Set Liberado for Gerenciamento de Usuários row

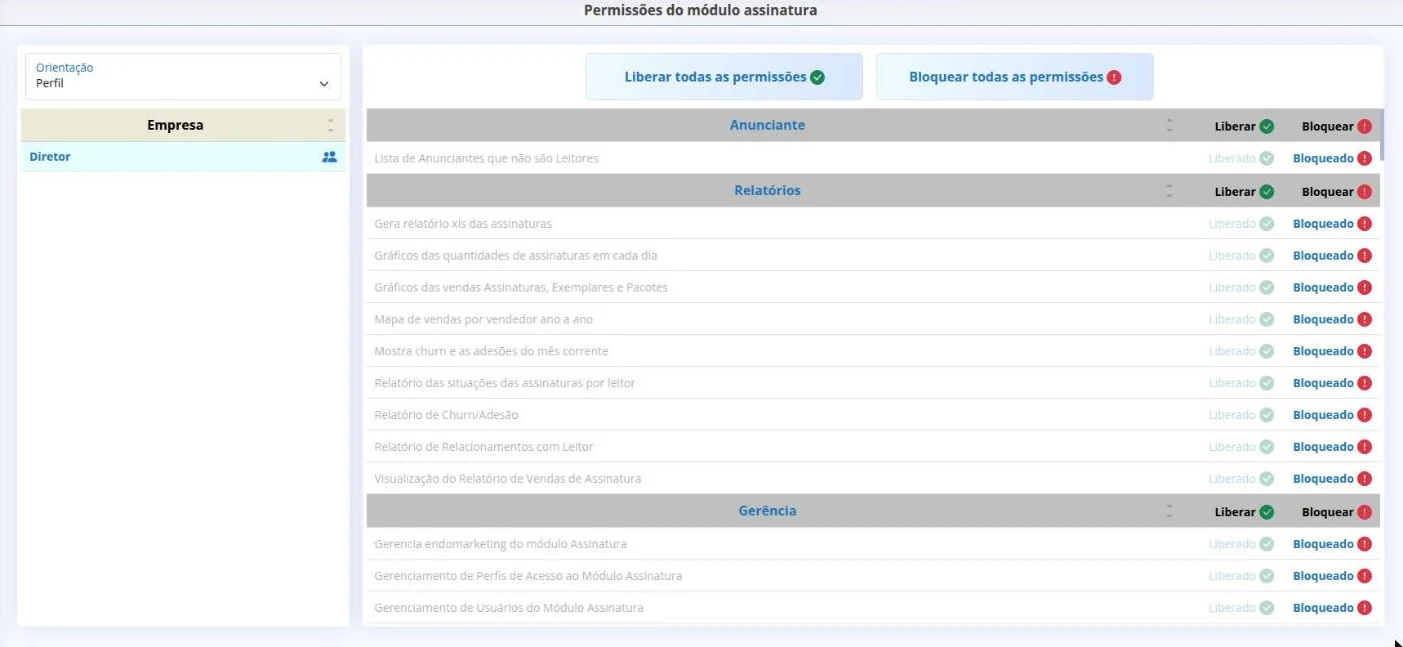tap(1241, 608)
